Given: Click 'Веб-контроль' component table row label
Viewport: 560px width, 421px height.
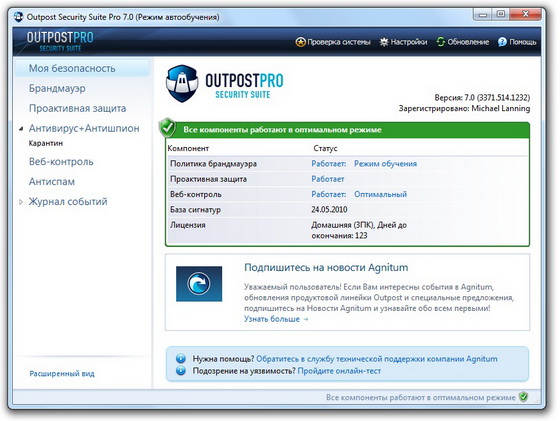Looking at the screenshot, I should tap(196, 194).
